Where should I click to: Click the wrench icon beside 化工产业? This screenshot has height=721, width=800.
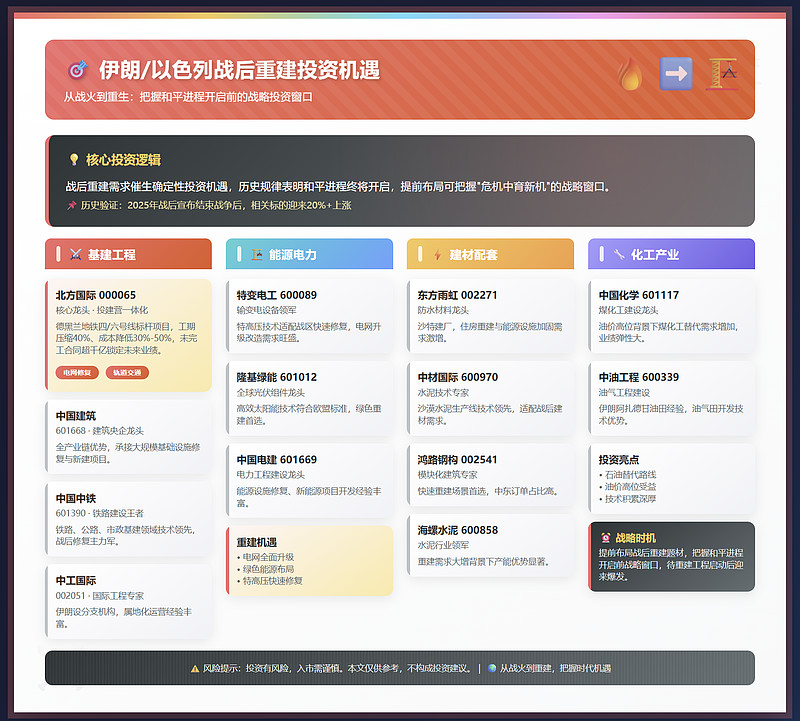point(619,254)
